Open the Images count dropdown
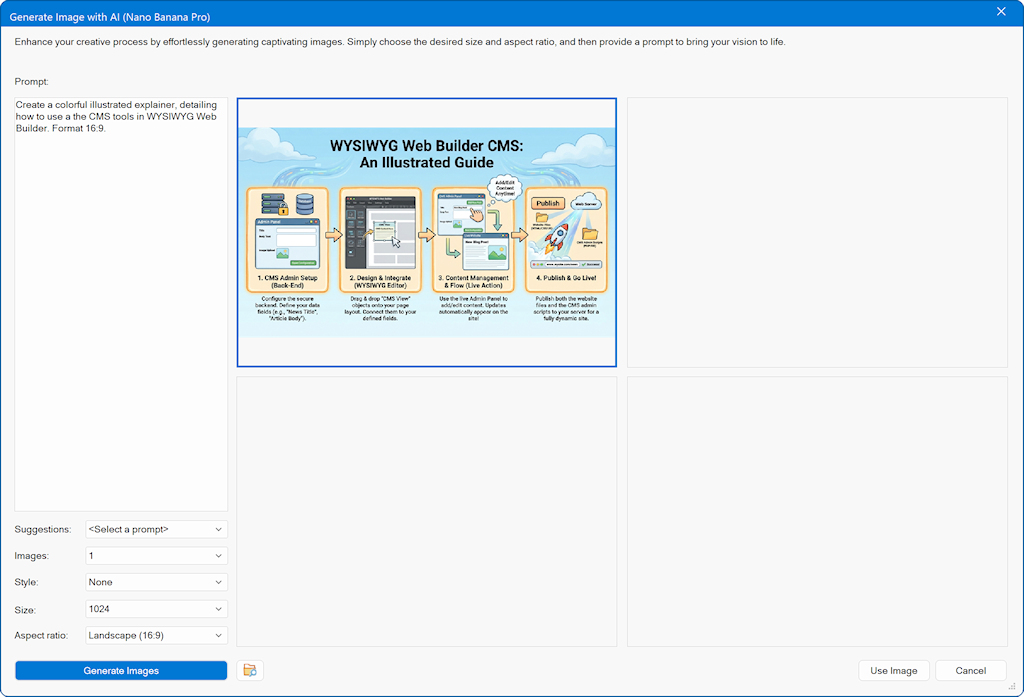Image resolution: width=1024 pixels, height=697 pixels. (156, 556)
